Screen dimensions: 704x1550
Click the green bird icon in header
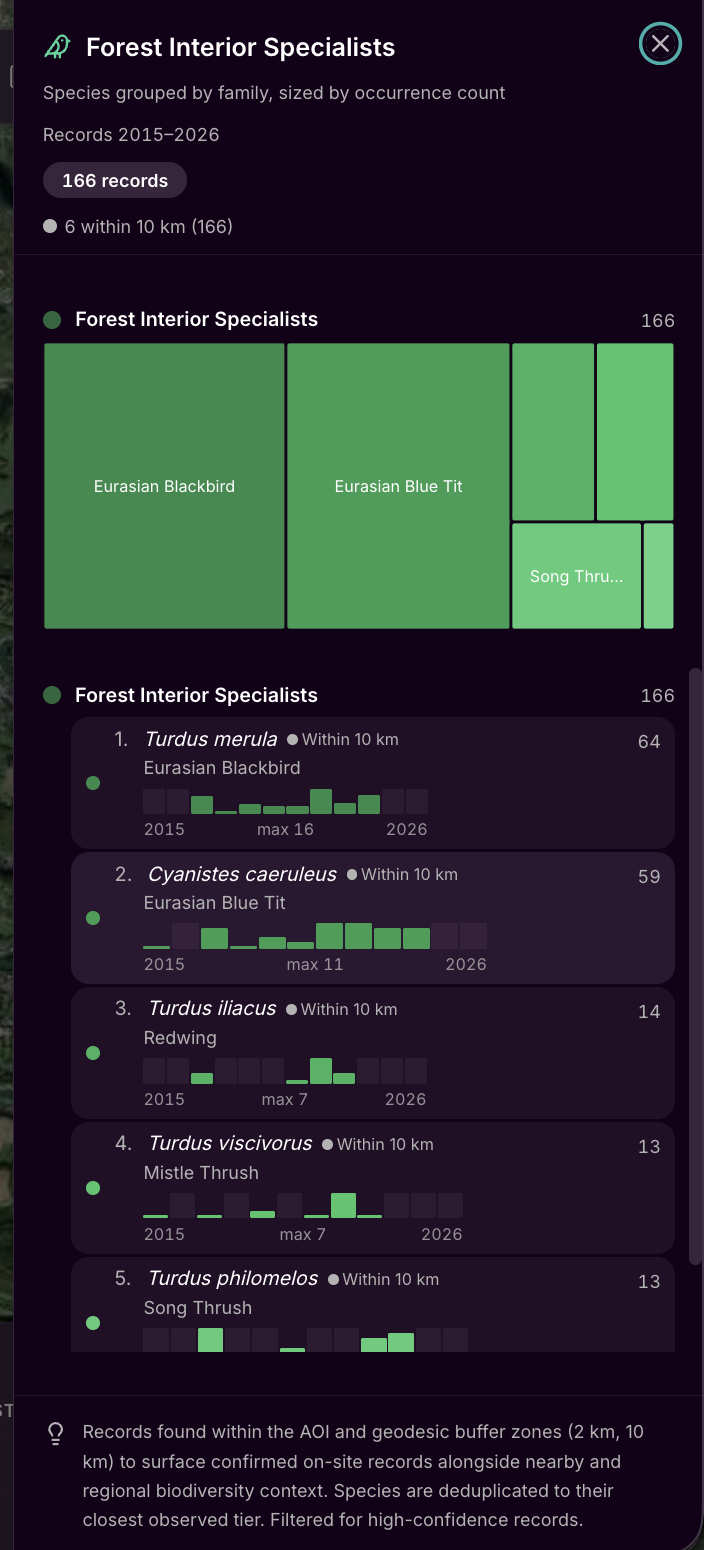pos(58,47)
